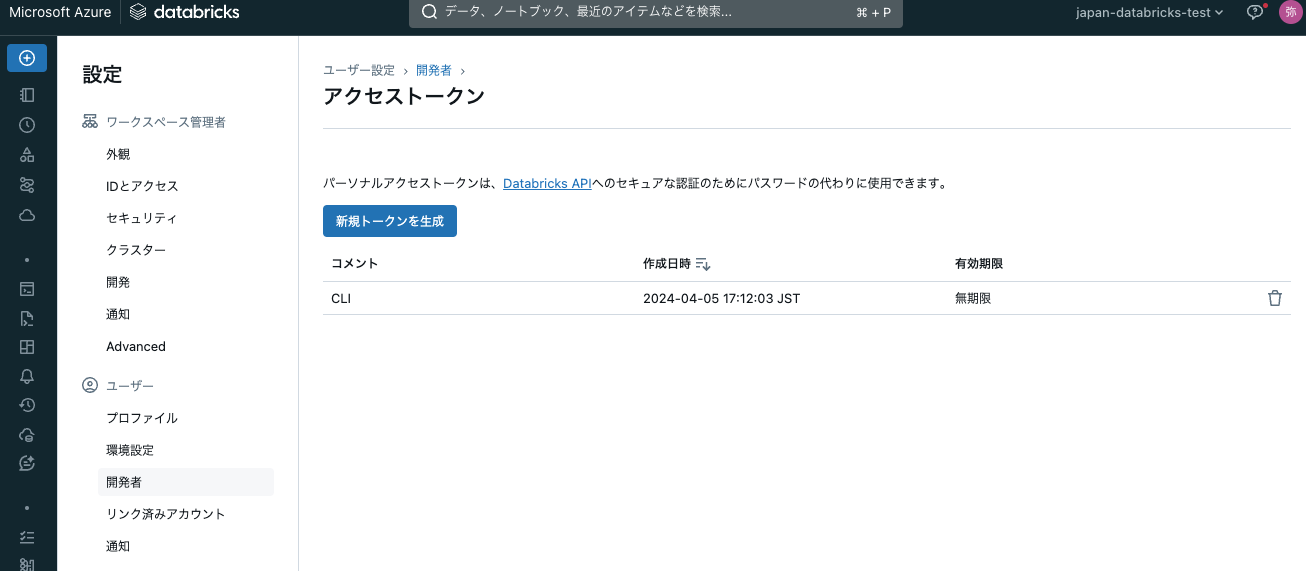Open the user avatar in top right
1306x571 pixels.
click(x=1290, y=12)
